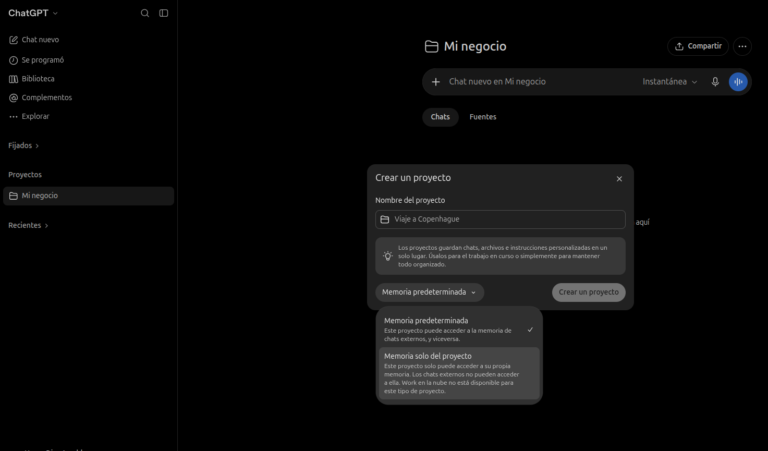Image resolution: width=768 pixels, height=451 pixels.
Task: Start voice mode with blue waveform button
Action: click(738, 82)
